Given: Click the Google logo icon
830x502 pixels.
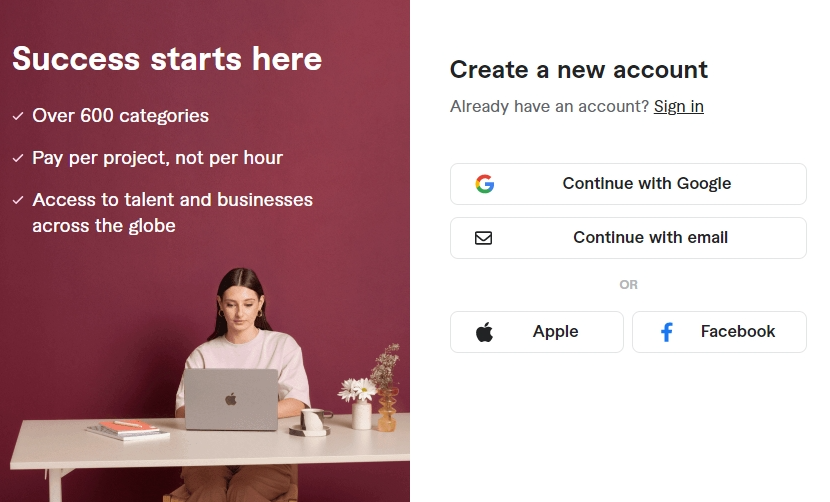Looking at the screenshot, I should 484,184.
